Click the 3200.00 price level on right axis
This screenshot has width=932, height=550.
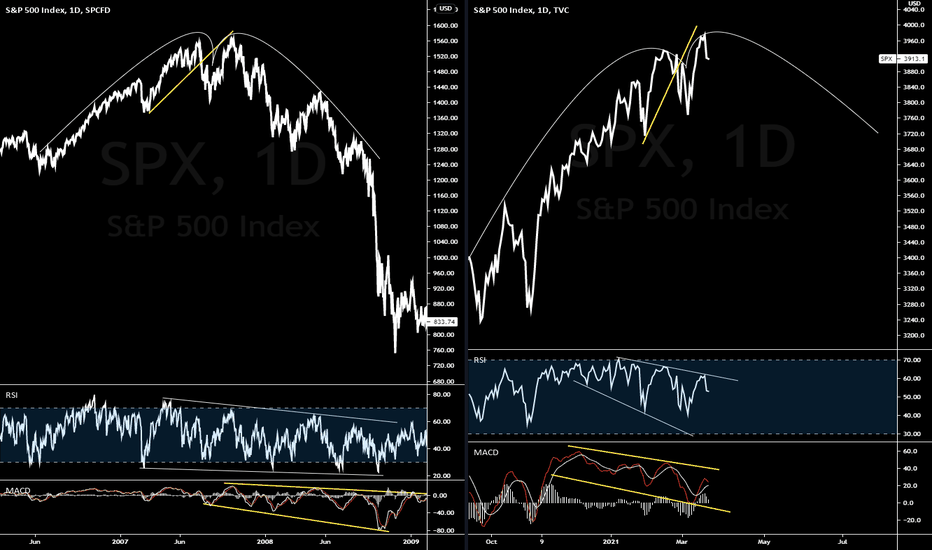coord(914,335)
